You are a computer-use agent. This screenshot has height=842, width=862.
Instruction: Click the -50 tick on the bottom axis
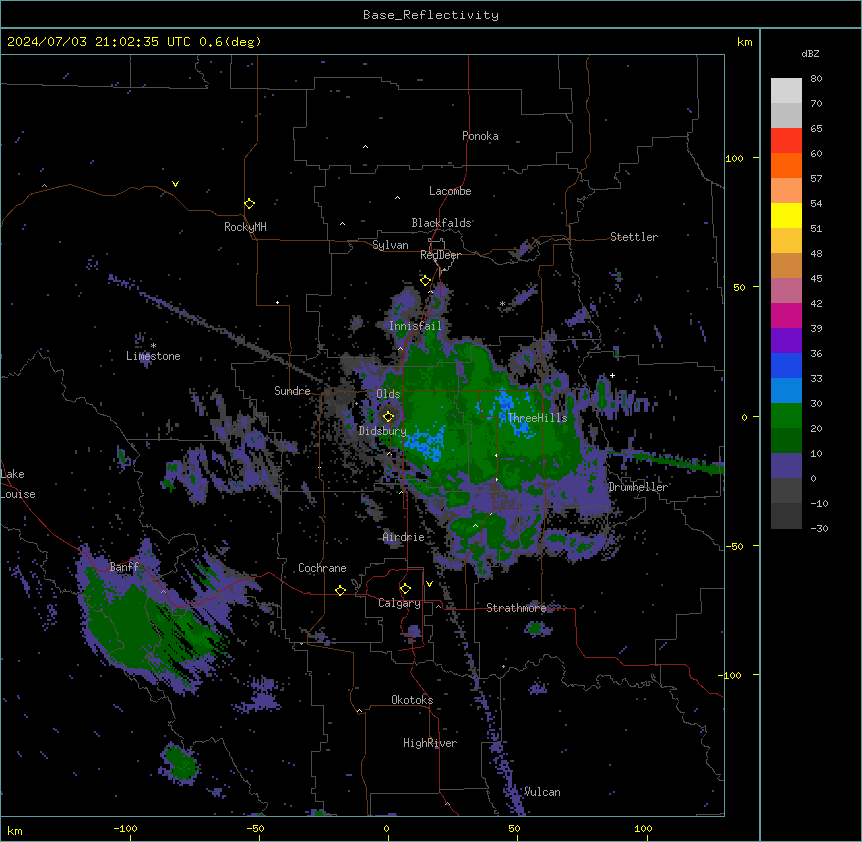[x=255, y=828]
